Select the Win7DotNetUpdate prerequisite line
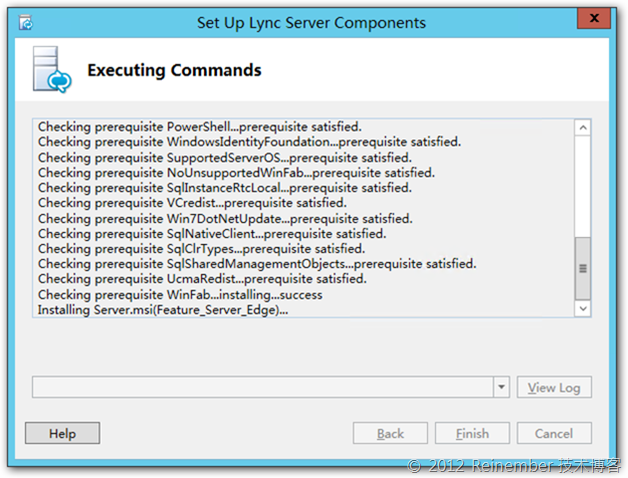The height and width of the screenshot is (478, 628). click(x=225, y=219)
